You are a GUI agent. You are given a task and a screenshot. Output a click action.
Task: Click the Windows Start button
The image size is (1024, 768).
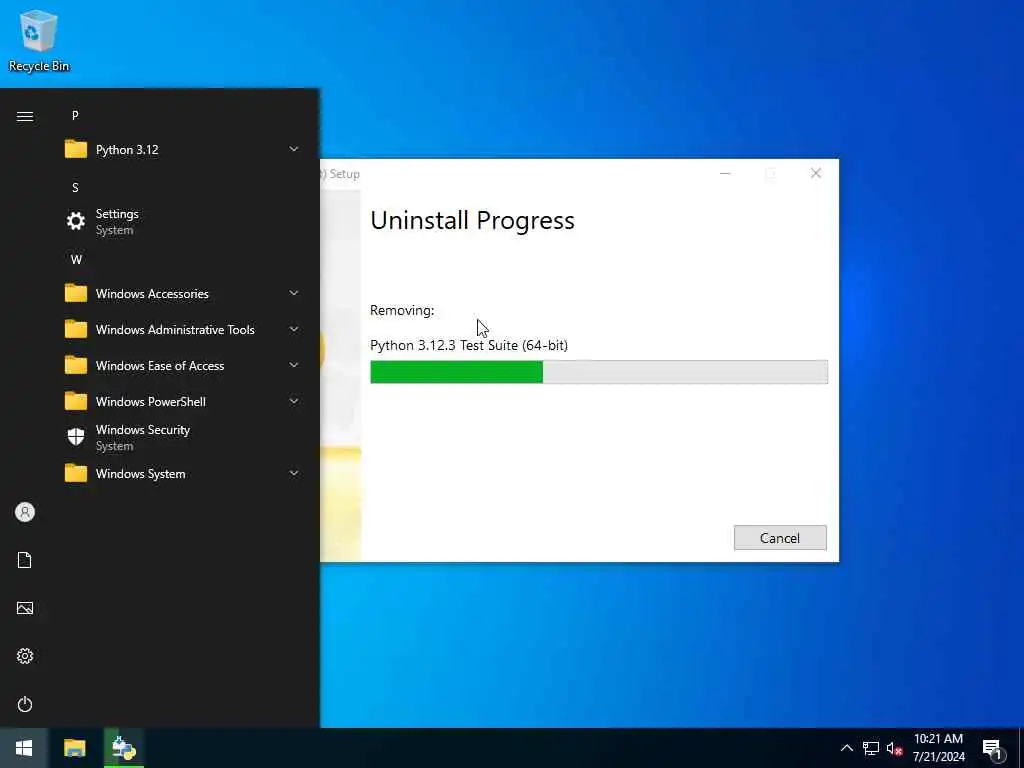24,748
